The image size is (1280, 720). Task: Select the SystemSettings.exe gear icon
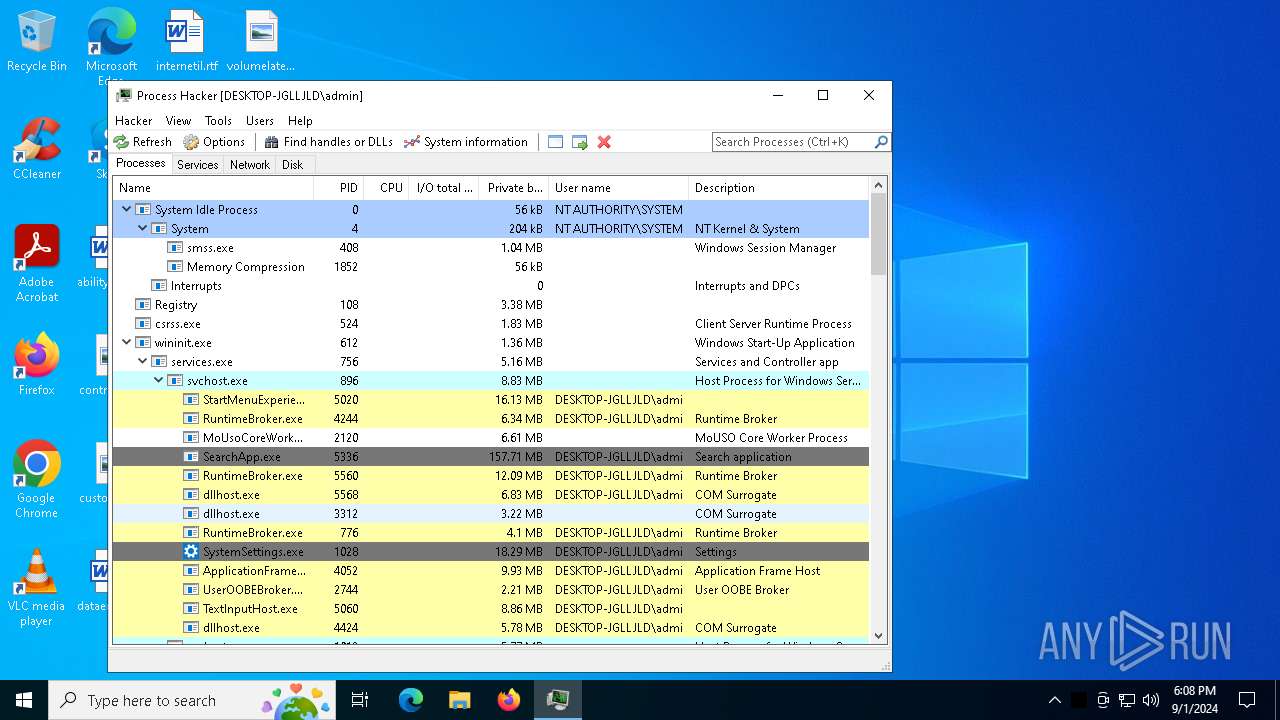[x=191, y=551]
